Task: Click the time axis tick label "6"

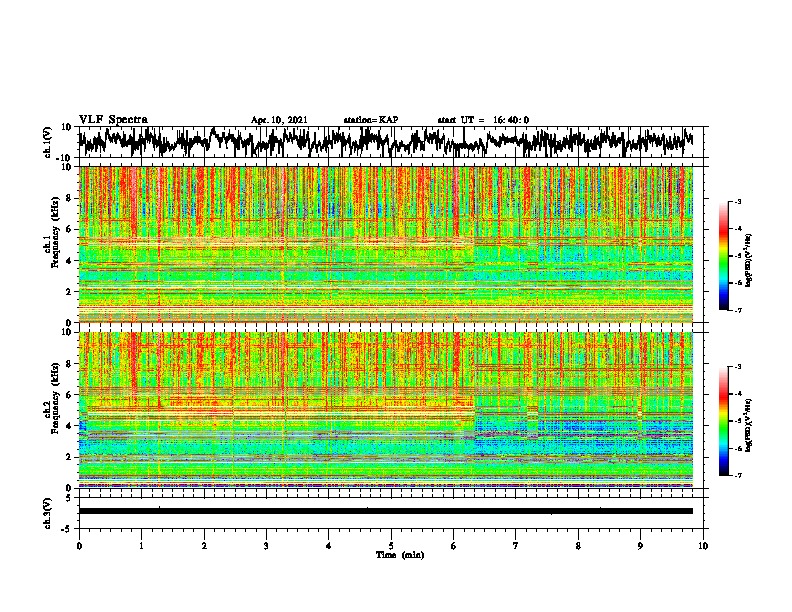Action: pyautogui.click(x=454, y=546)
